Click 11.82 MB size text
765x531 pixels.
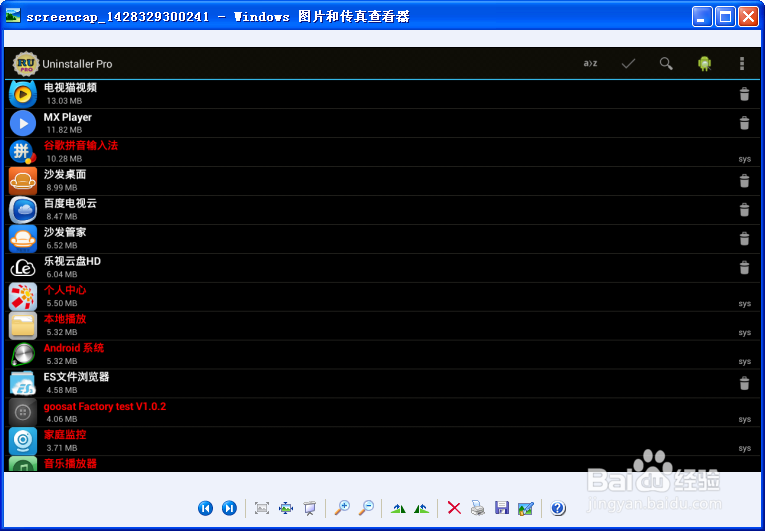(64, 130)
